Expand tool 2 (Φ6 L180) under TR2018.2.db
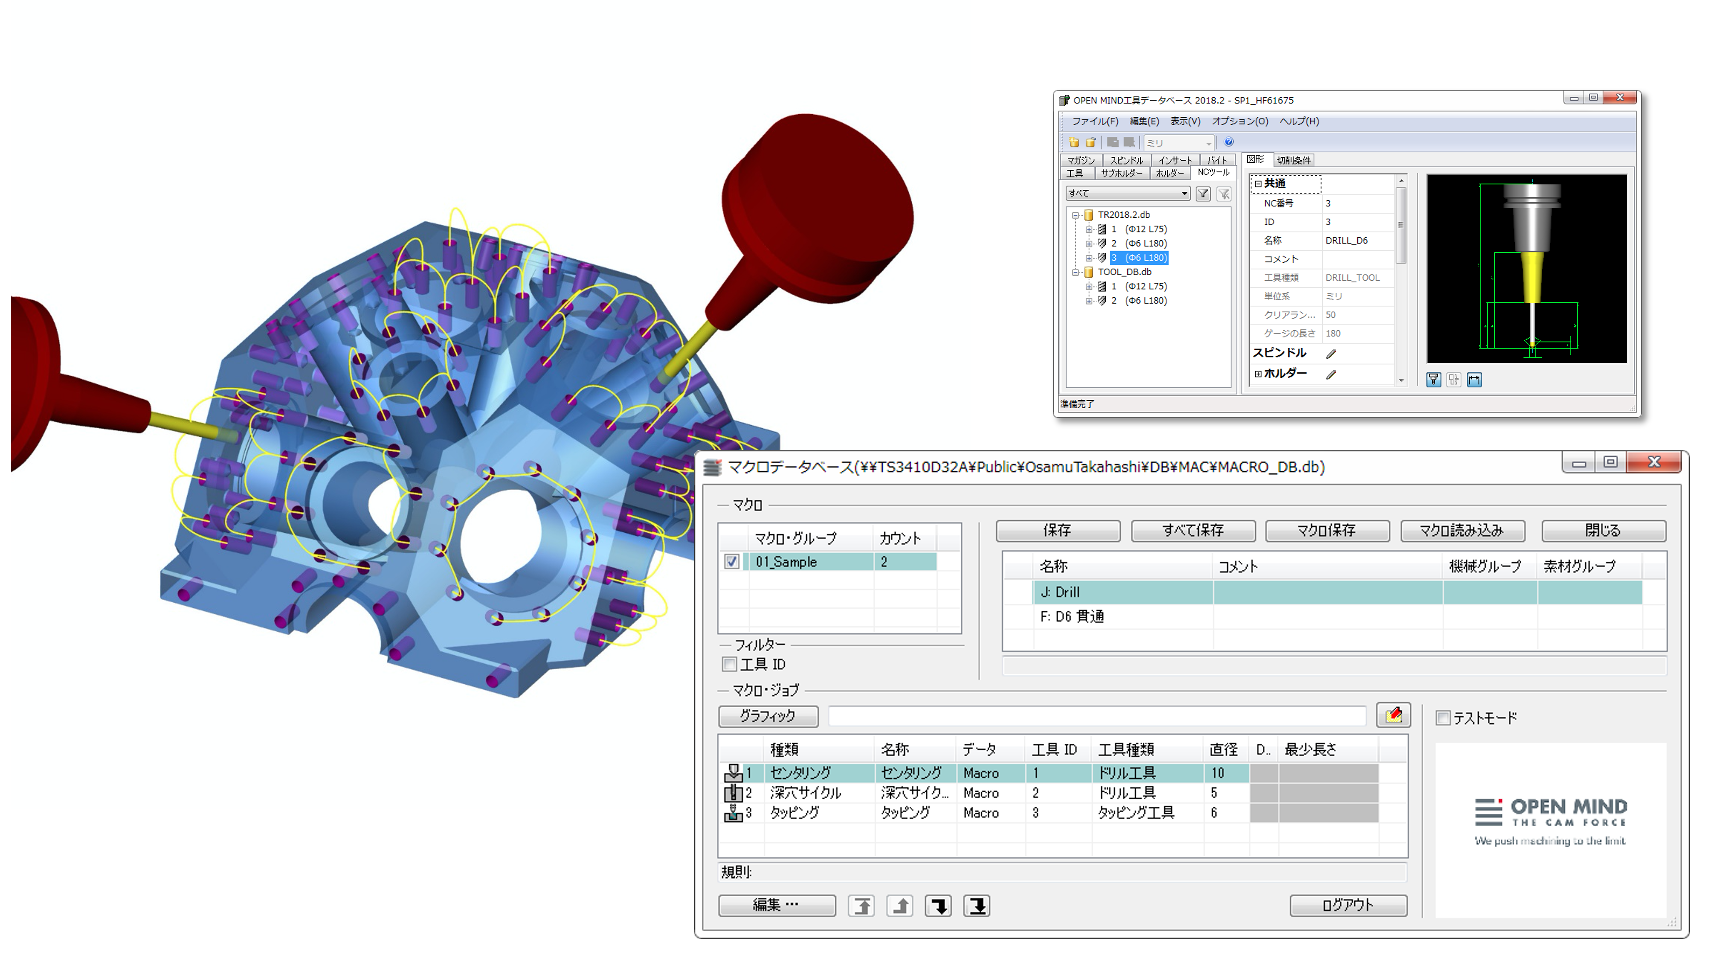This screenshot has width=1710, height=954. coord(1089,243)
